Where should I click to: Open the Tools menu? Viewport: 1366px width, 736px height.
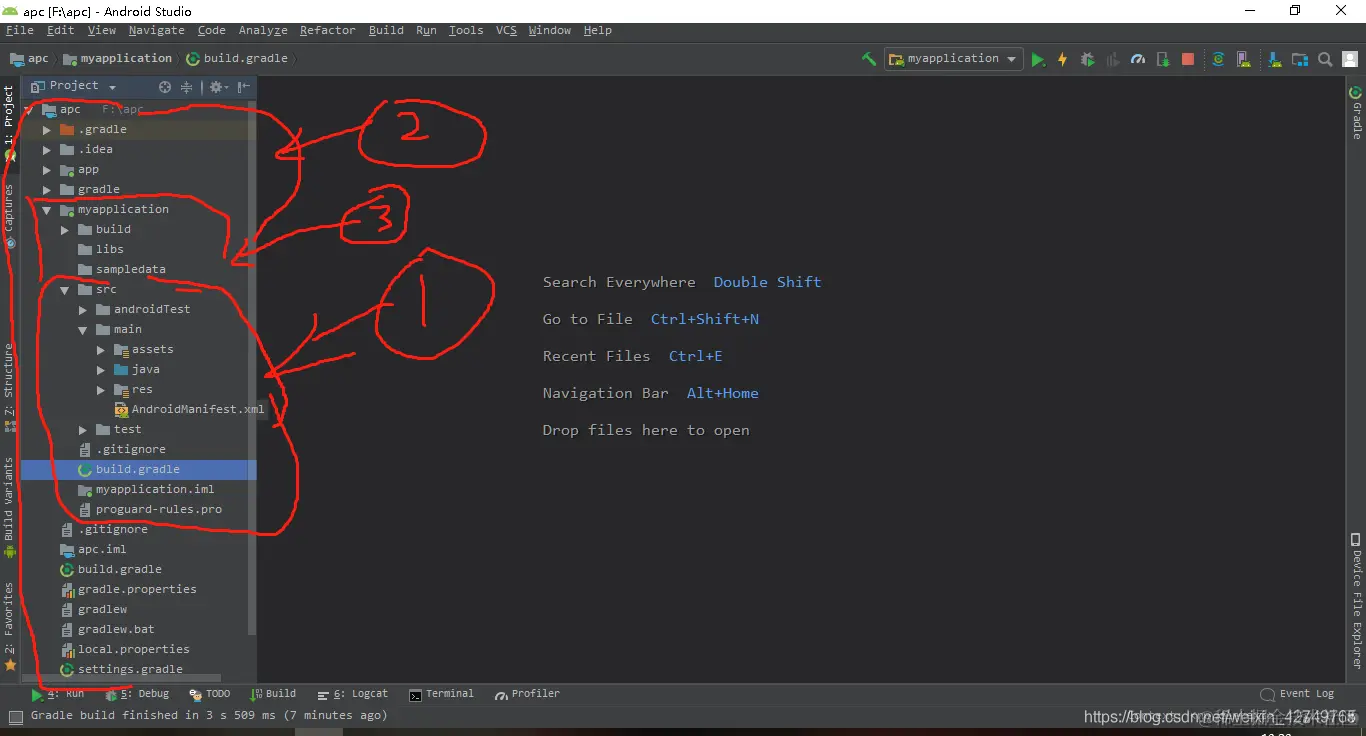(466, 31)
